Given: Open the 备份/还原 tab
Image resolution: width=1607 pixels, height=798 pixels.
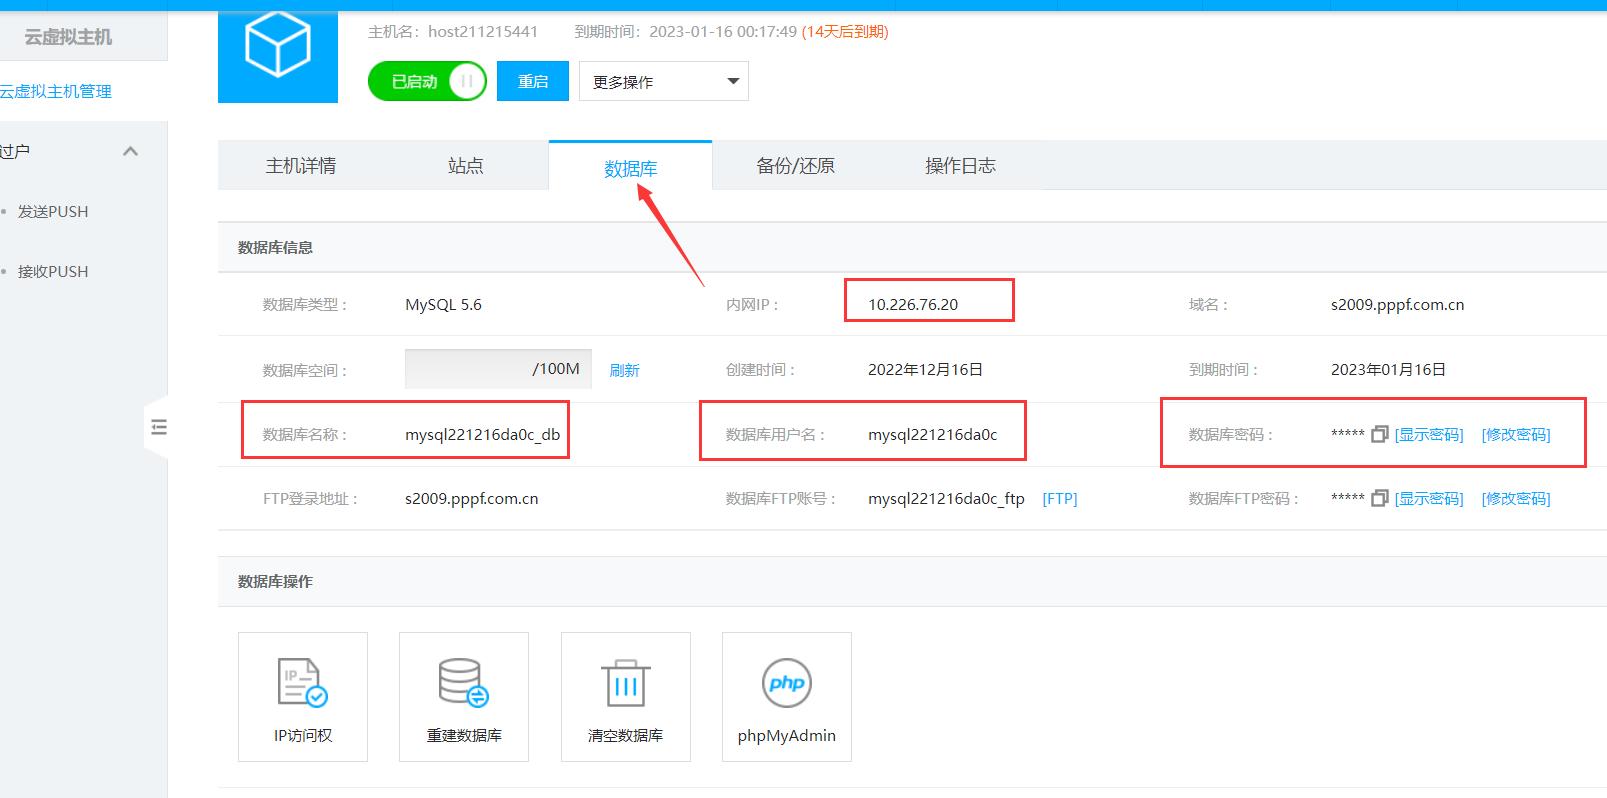Looking at the screenshot, I should 795,166.
